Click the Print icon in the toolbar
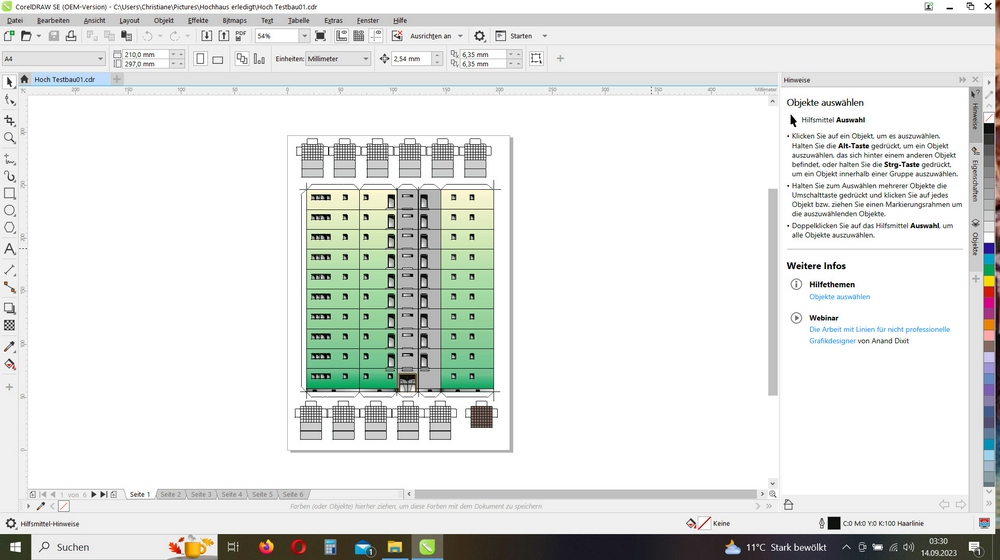 (73, 36)
